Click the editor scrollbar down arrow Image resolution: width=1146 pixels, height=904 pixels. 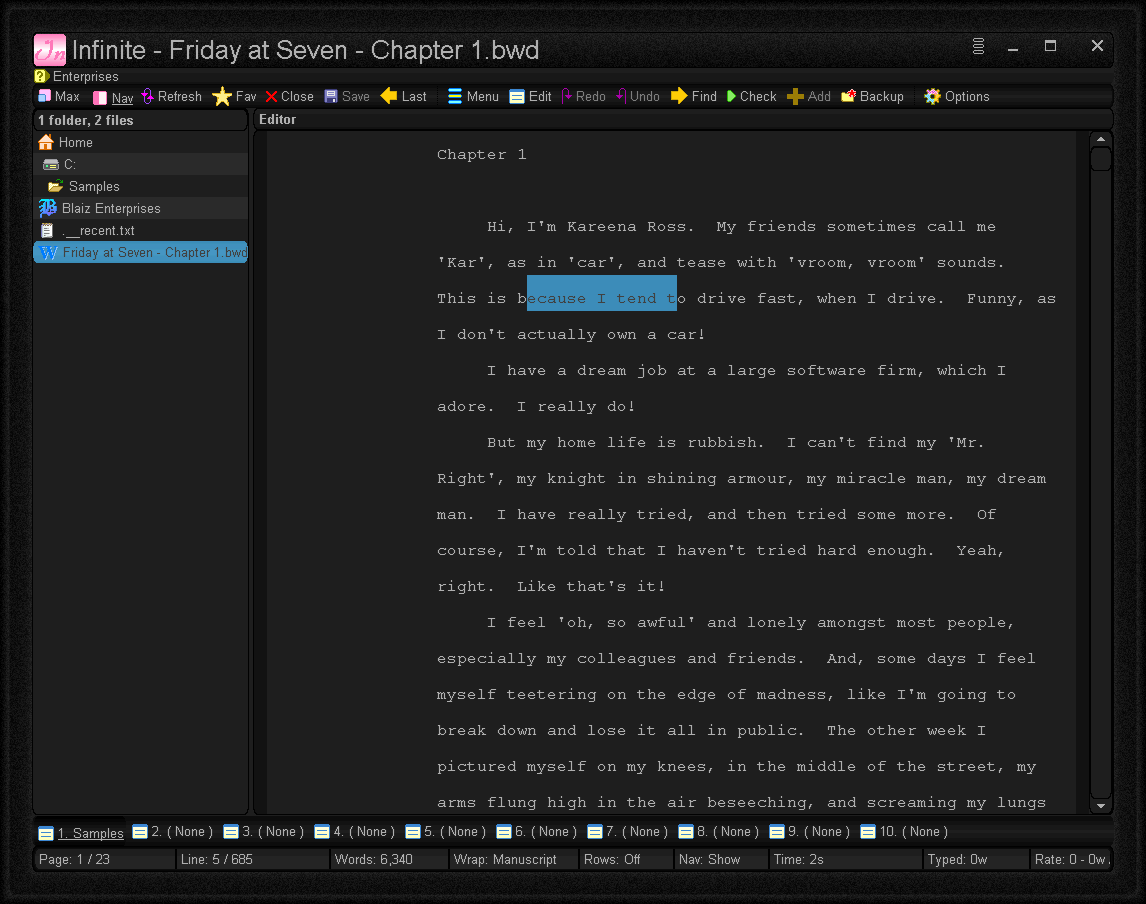(1101, 805)
